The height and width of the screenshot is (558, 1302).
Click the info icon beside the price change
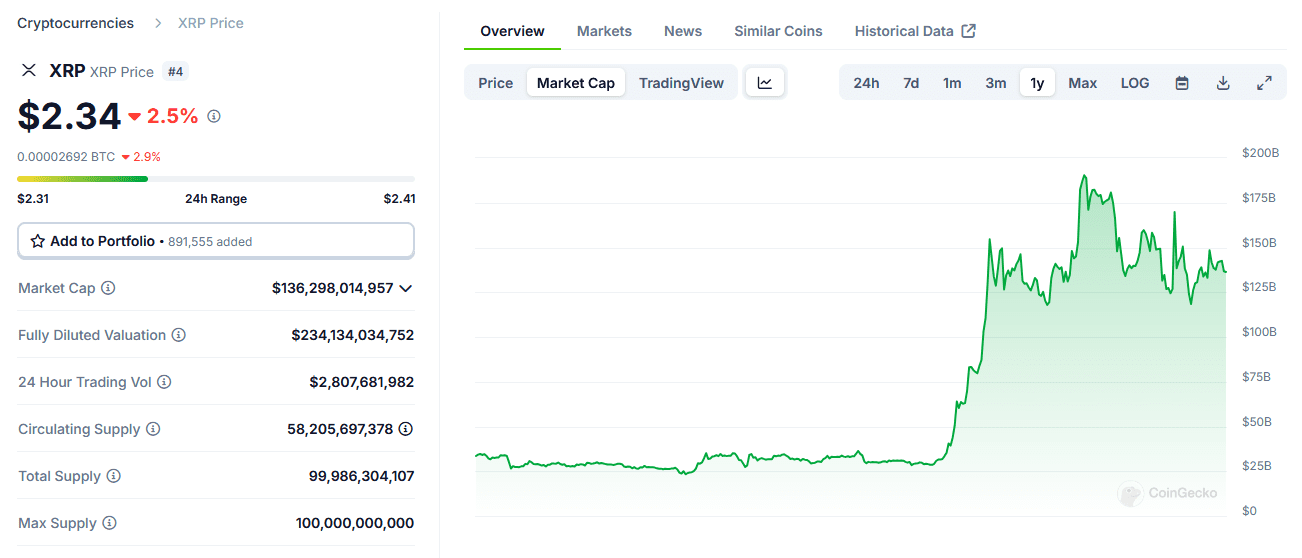coord(214,116)
